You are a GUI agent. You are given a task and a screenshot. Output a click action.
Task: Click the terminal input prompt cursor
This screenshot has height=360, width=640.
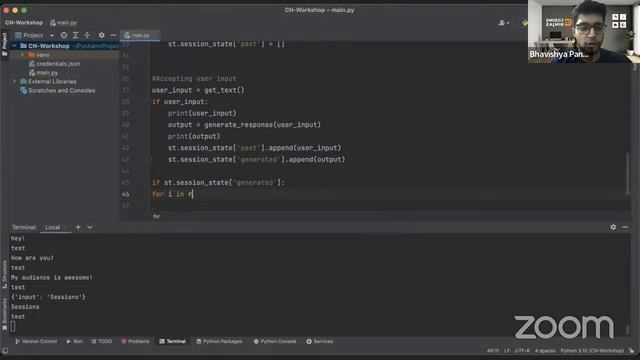click(13, 326)
